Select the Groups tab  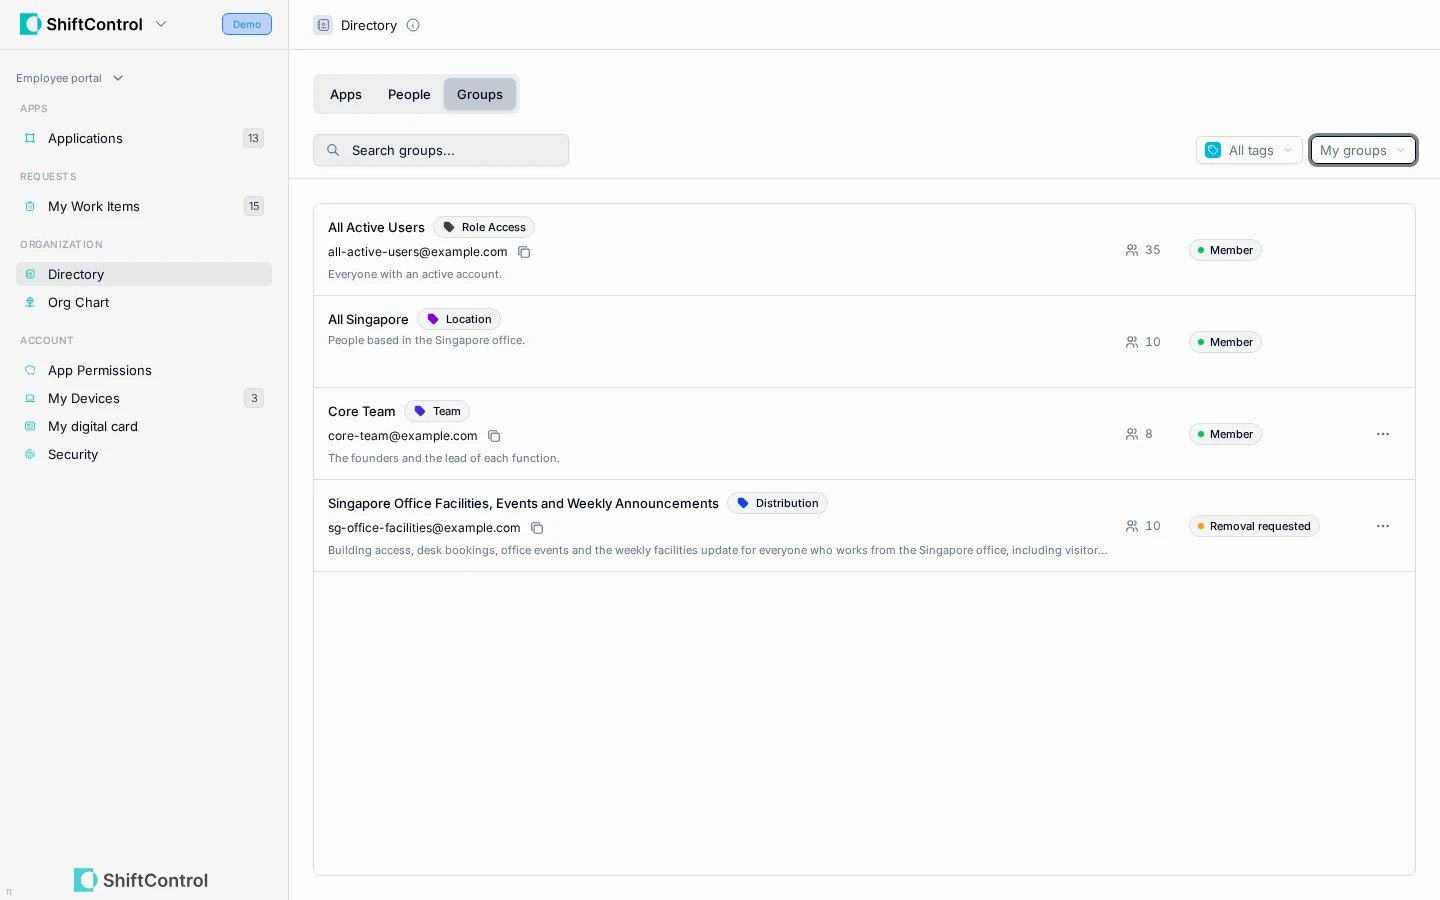coord(480,94)
